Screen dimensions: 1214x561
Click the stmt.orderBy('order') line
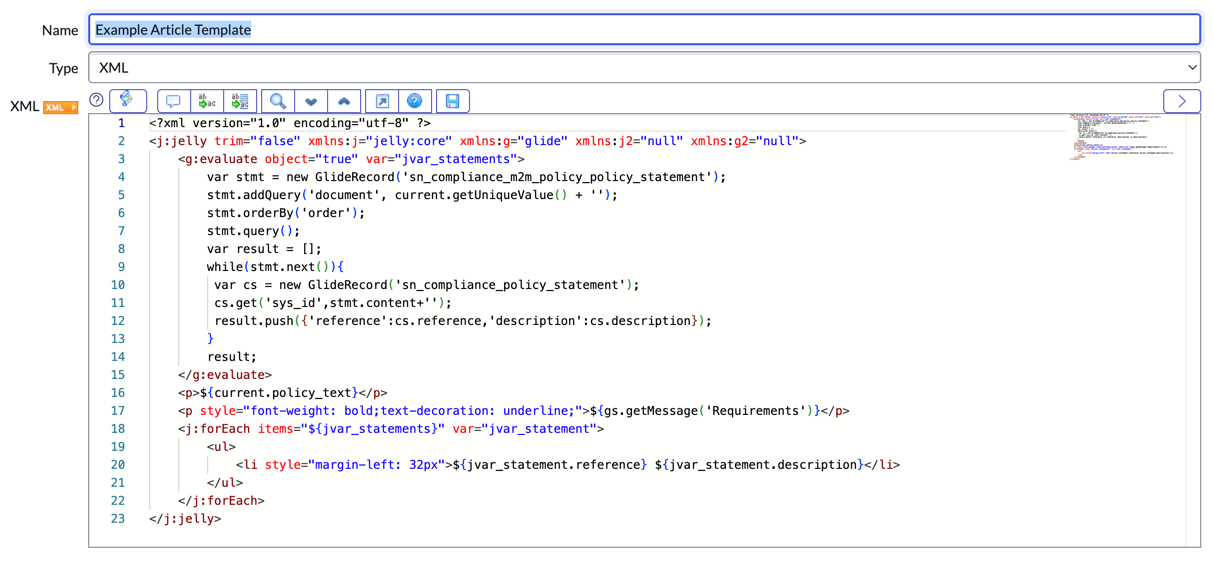click(x=286, y=213)
